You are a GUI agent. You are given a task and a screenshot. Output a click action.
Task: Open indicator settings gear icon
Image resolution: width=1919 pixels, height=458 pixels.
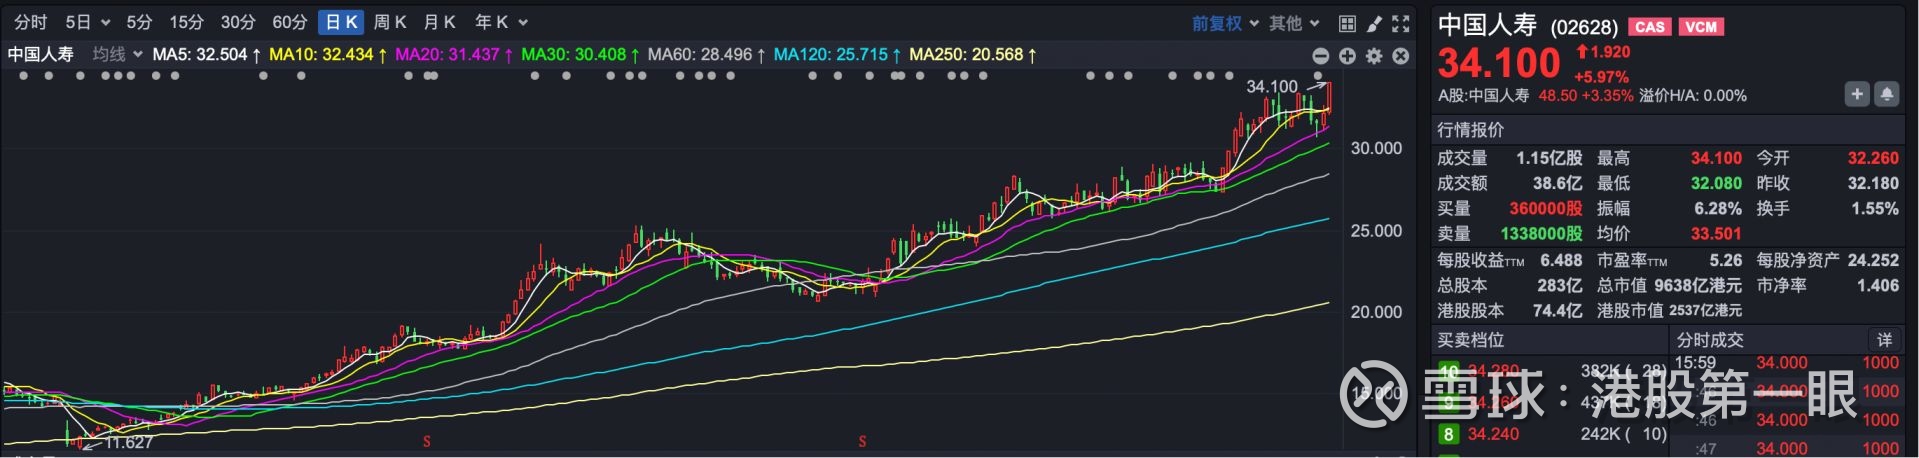pyautogui.click(x=1374, y=56)
